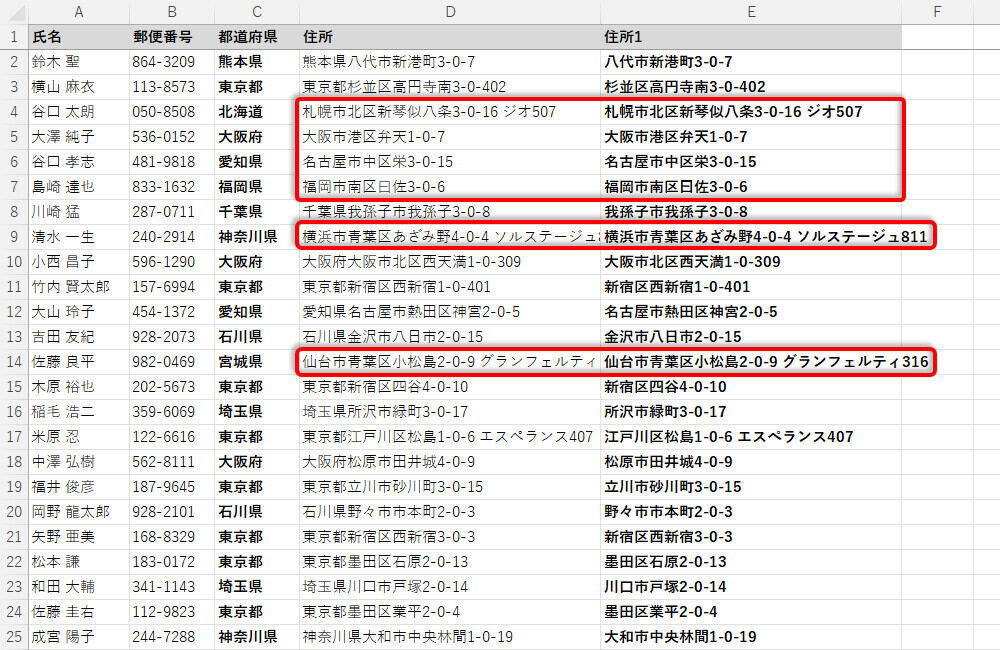Image resolution: width=1000 pixels, height=650 pixels.
Task: Select postal code 341-1143
Action: pyautogui.click(x=172, y=587)
